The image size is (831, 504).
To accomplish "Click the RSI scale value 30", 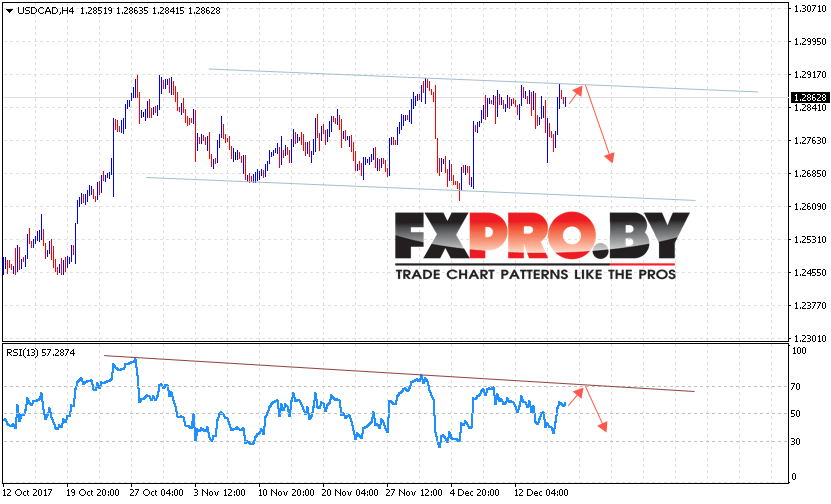I will [795, 441].
